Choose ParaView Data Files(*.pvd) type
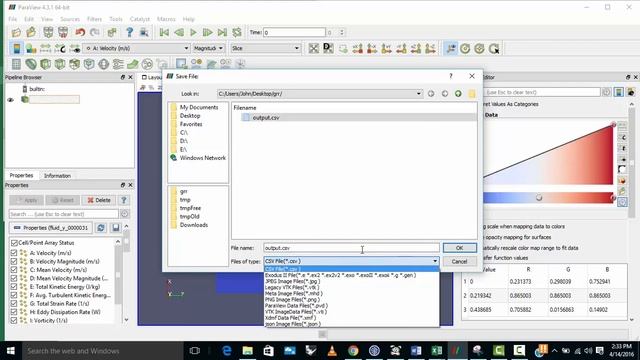This screenshot has width=640, height=360. click(x=296, y=306)
